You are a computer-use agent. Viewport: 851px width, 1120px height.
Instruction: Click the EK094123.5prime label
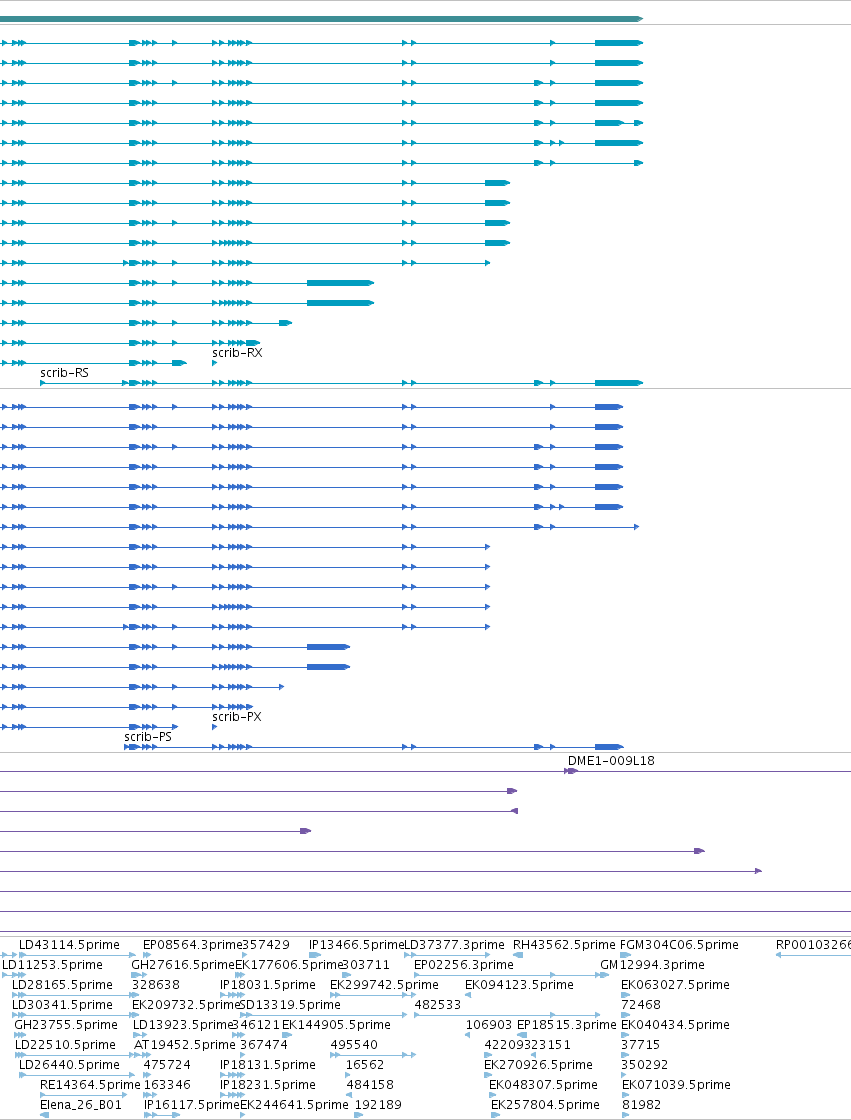click(519, 985)
